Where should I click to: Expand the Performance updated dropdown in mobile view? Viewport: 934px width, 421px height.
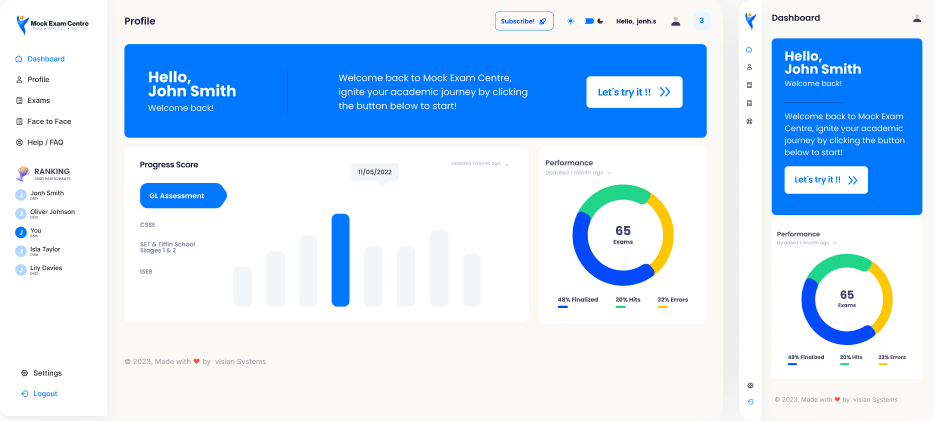(x=833, y=243)
